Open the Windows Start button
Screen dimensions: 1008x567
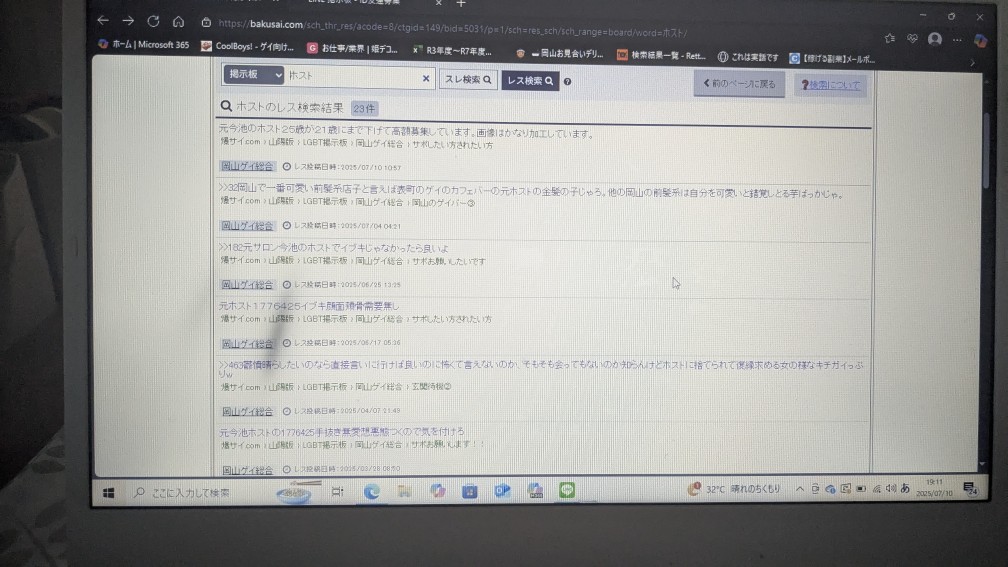point(109,492)
